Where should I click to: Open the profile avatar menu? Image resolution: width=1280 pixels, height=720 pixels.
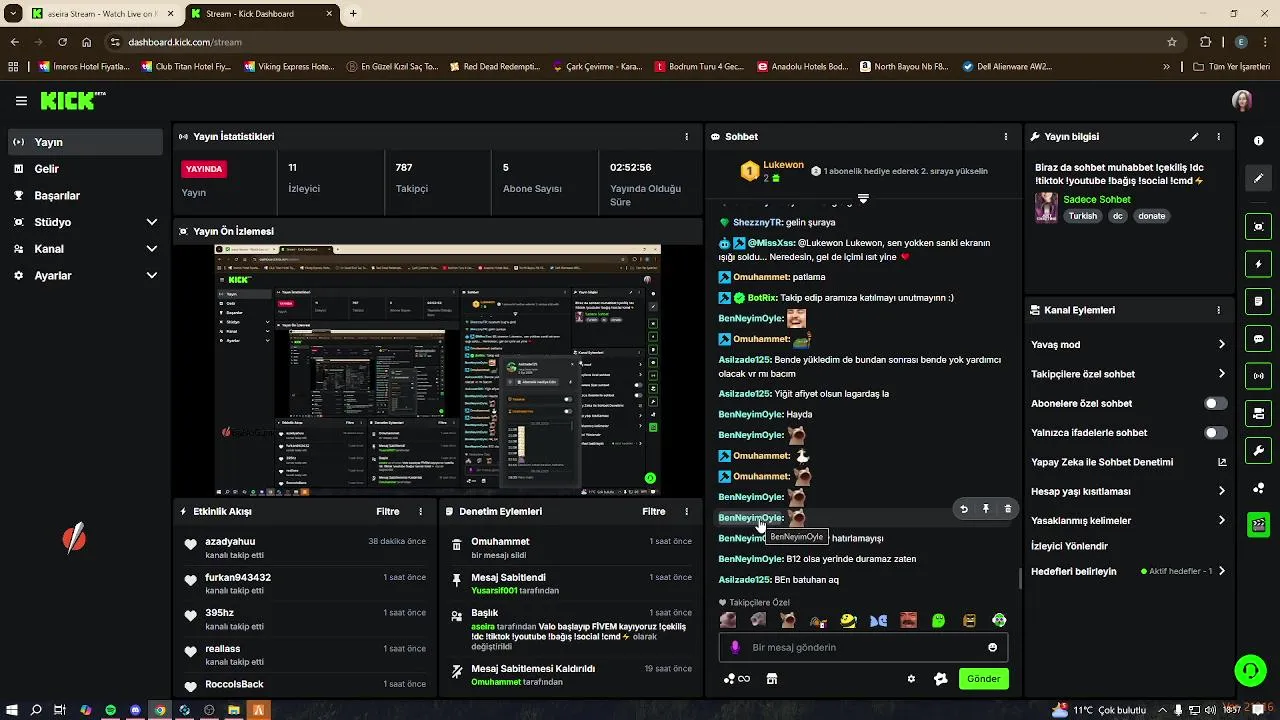(x=1242, y=101)
